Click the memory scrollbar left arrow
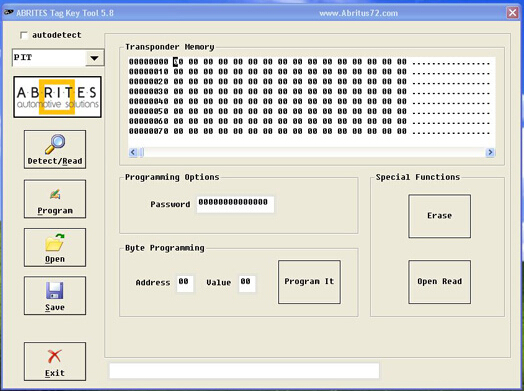 click(133, 152)
